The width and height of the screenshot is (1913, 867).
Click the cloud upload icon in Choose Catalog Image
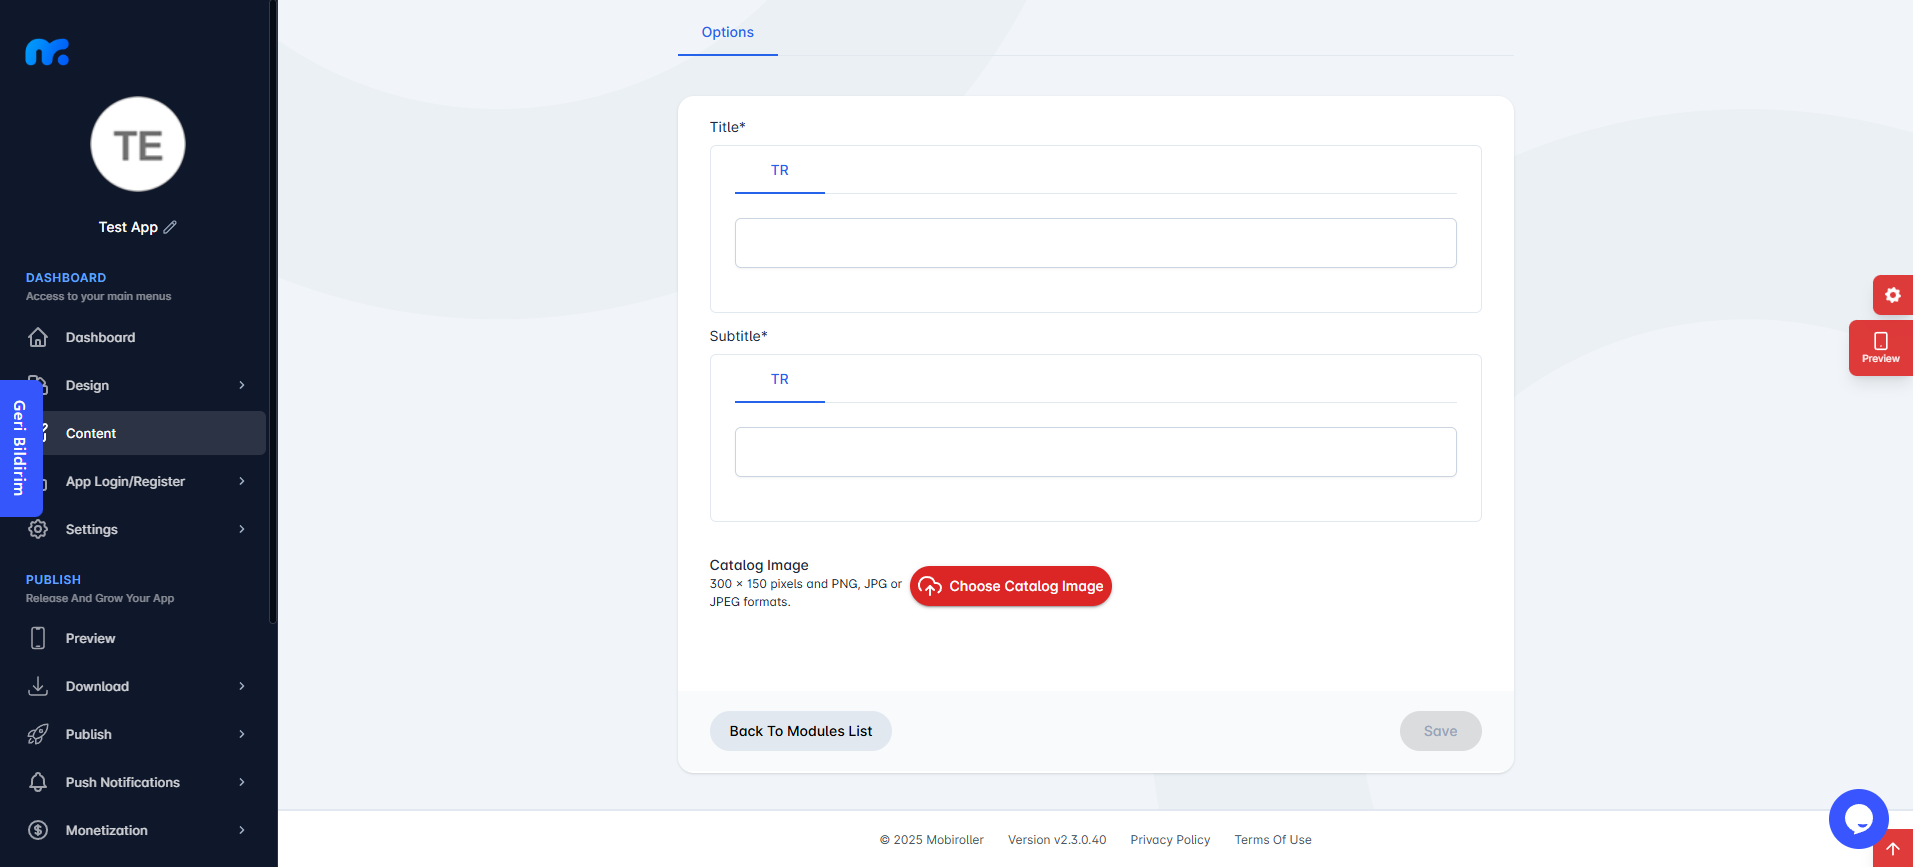click(930, 586)
